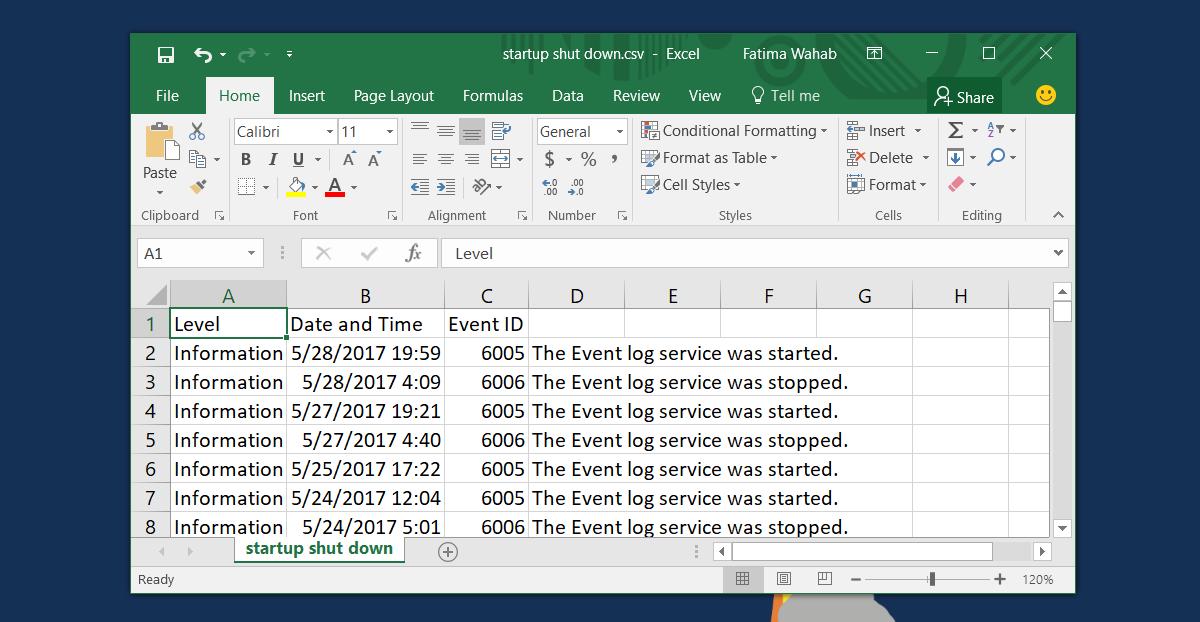
Task: Open the General number format dropdown
Action: point(620,132)
